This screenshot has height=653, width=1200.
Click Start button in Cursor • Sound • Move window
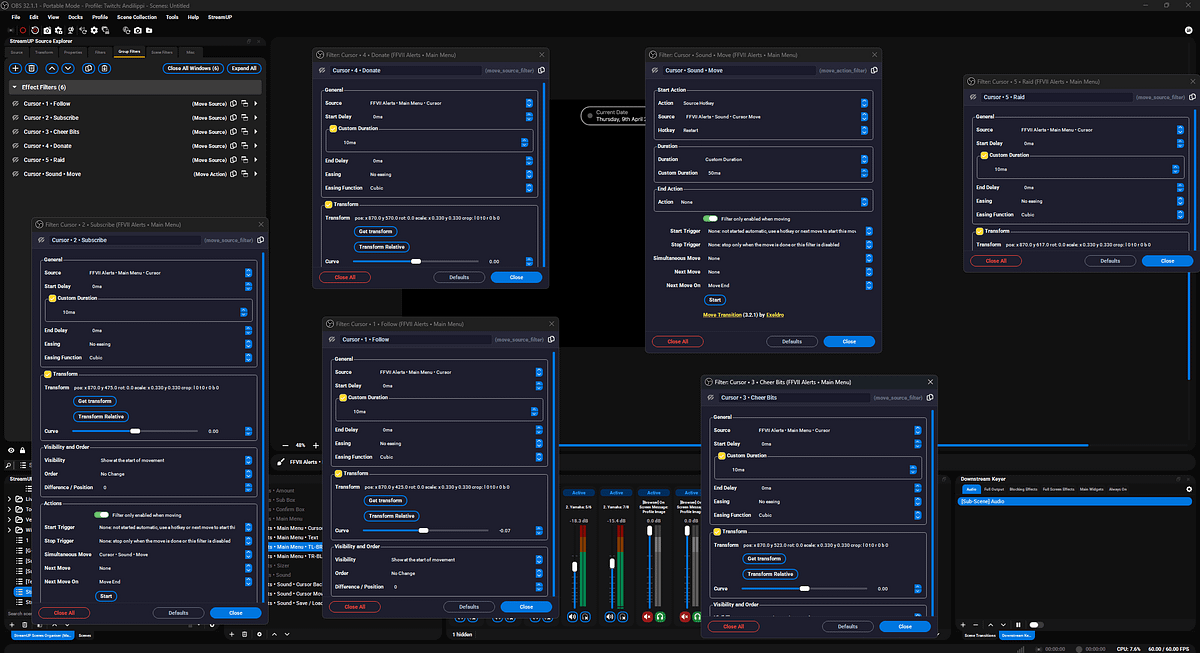pyautogui.click(x=715, y=299)
